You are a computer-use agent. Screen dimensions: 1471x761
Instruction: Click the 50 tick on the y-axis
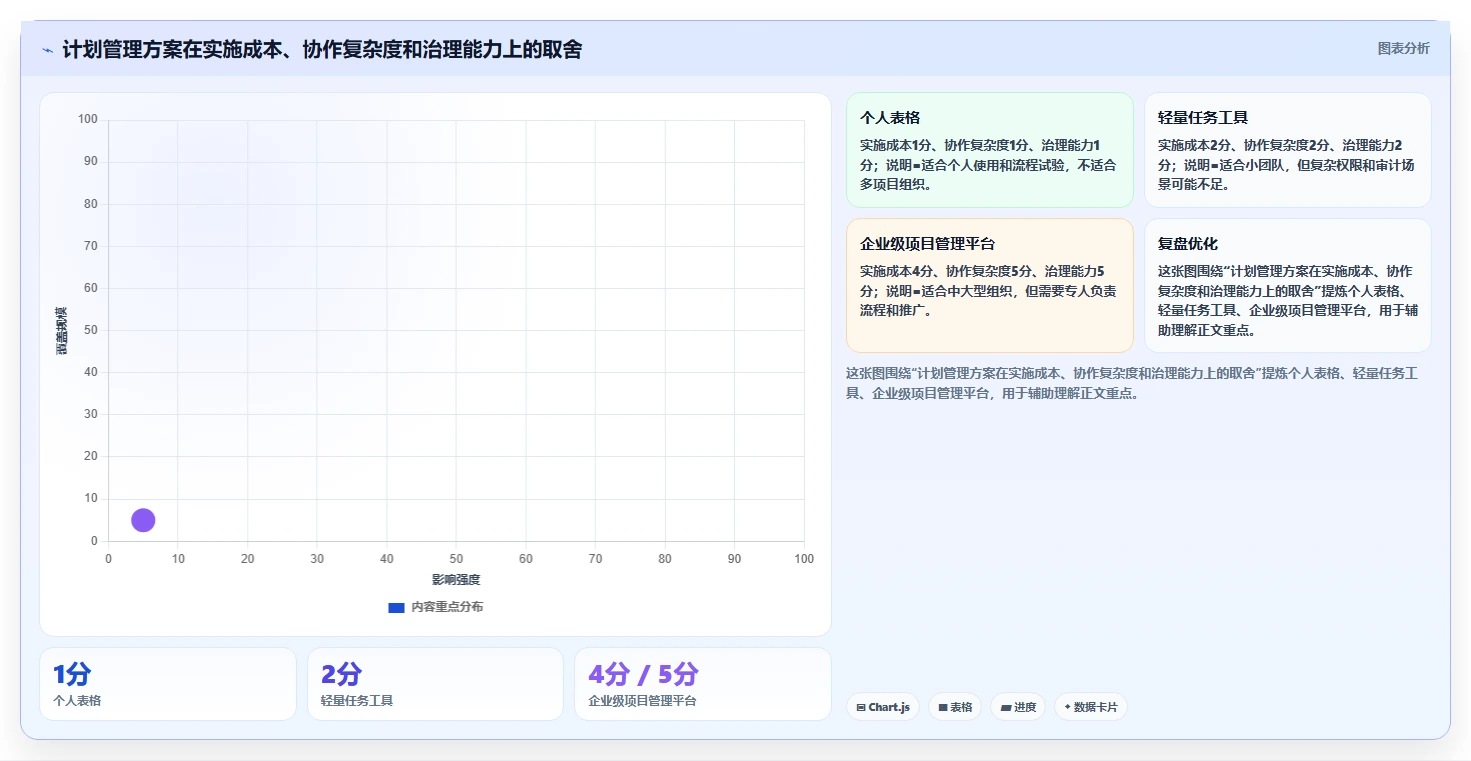click(90, 330)
